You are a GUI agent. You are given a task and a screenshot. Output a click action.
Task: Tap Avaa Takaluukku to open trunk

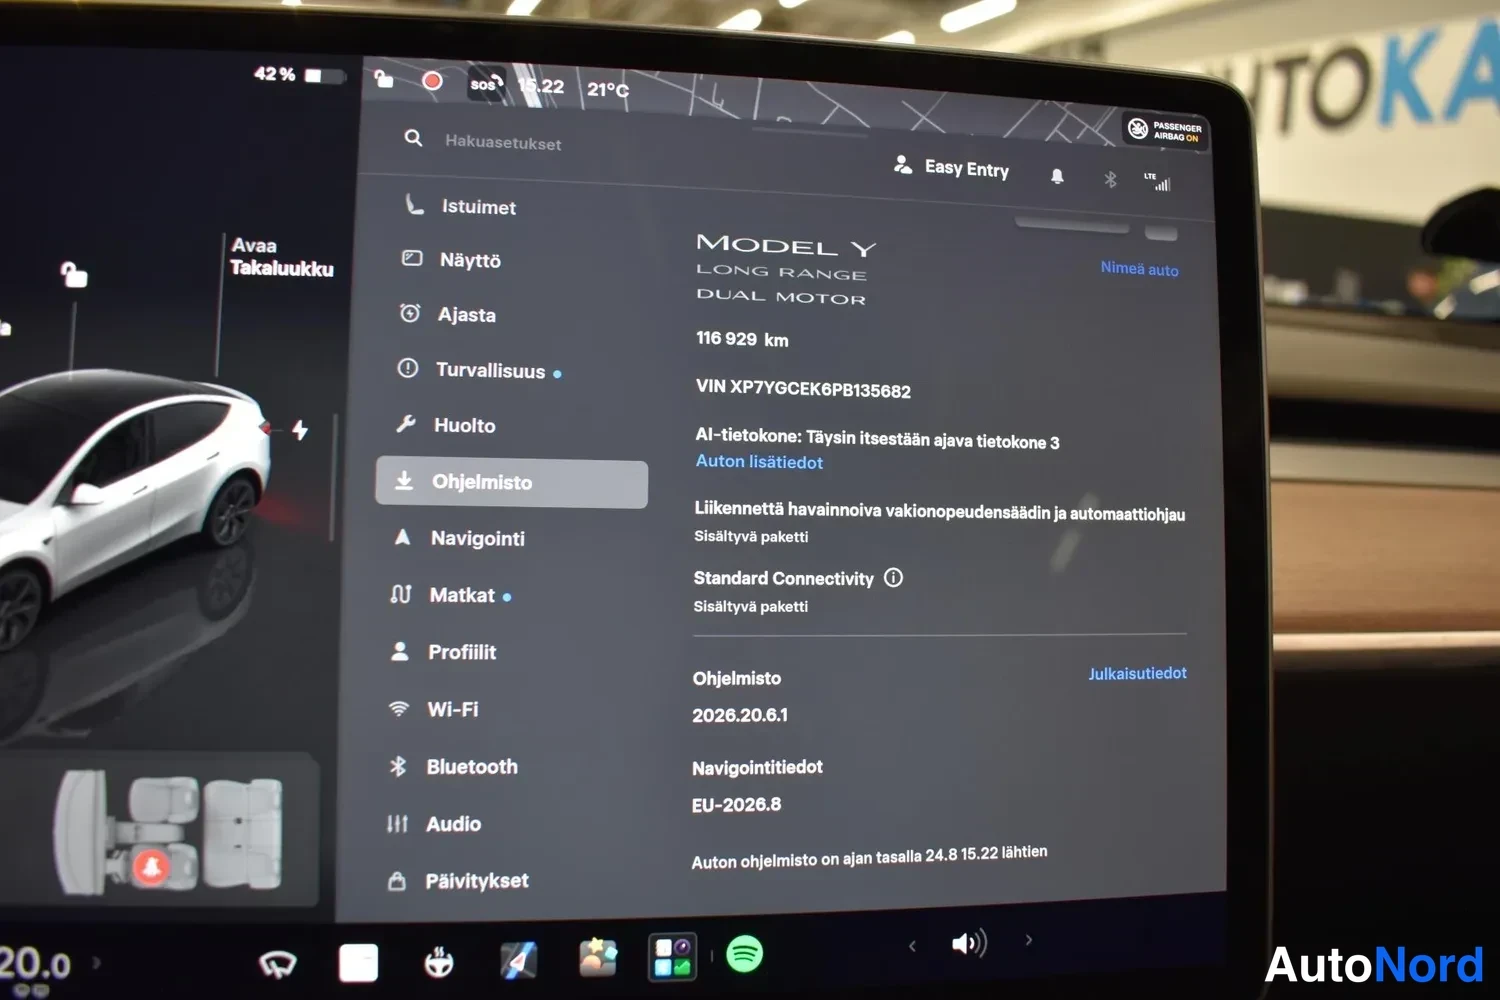pos(281,257)
